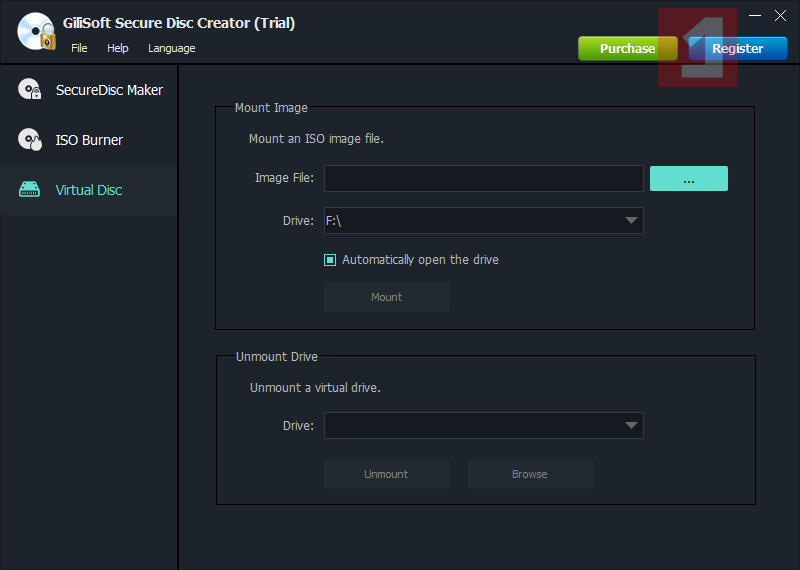Click the 'Mount Image' group title
Image resolution: width=800 pixels, height=570 pixels.
click(271, 108)
